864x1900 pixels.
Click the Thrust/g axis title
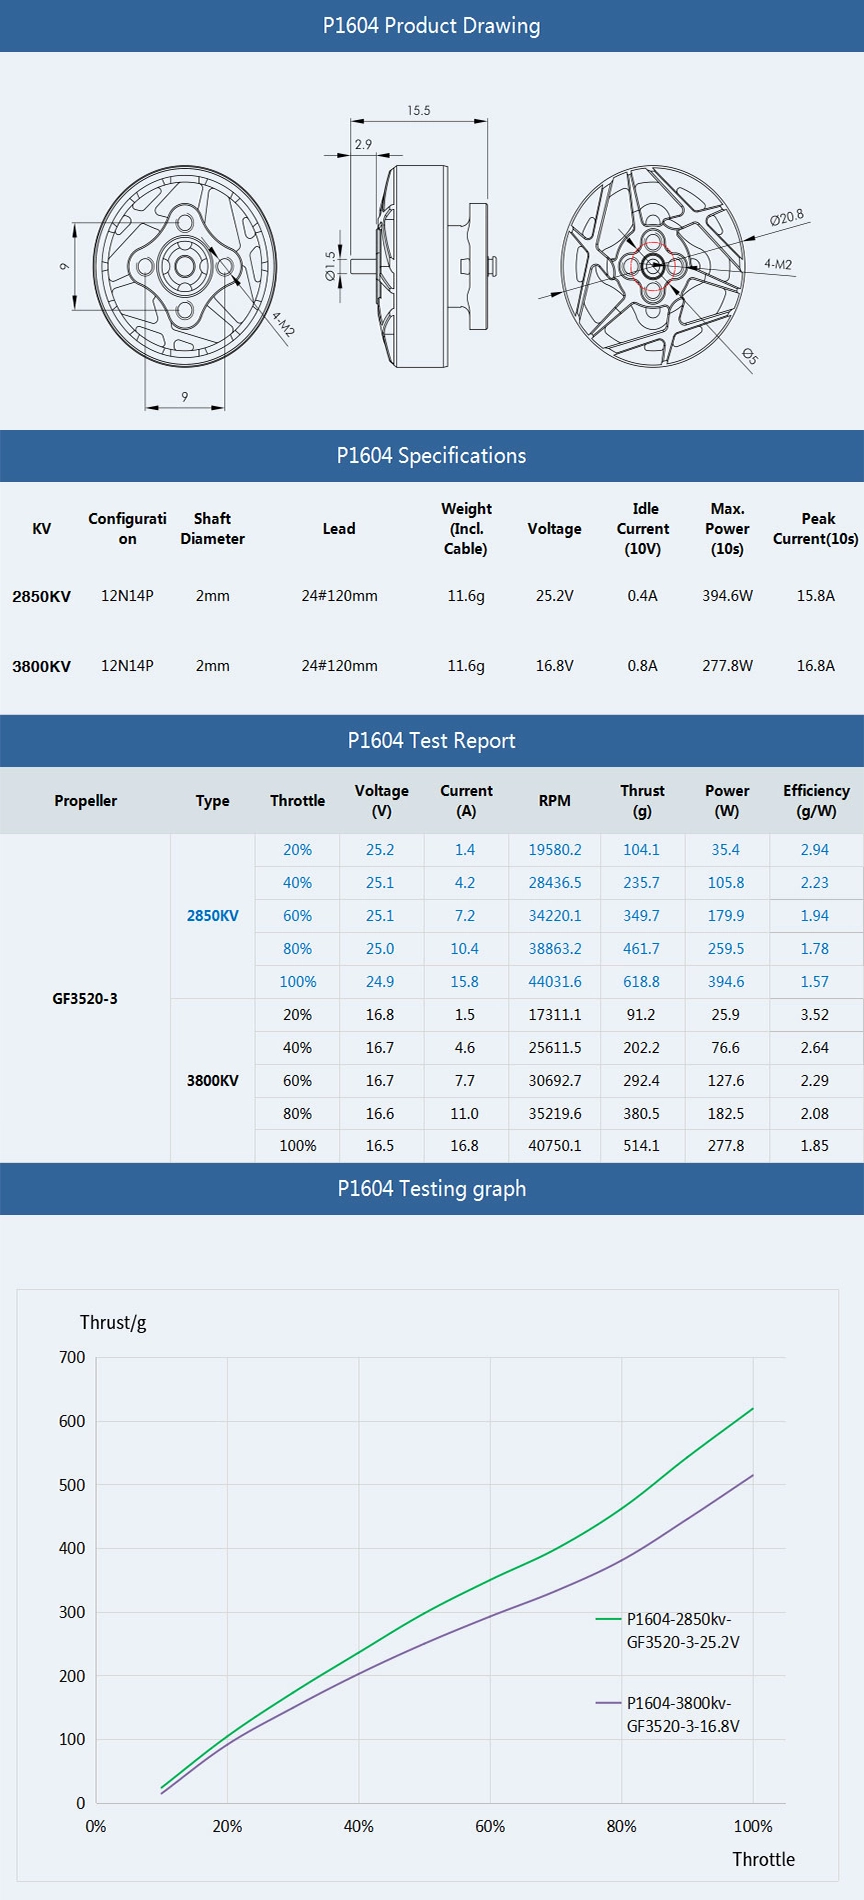[113, 1323]
